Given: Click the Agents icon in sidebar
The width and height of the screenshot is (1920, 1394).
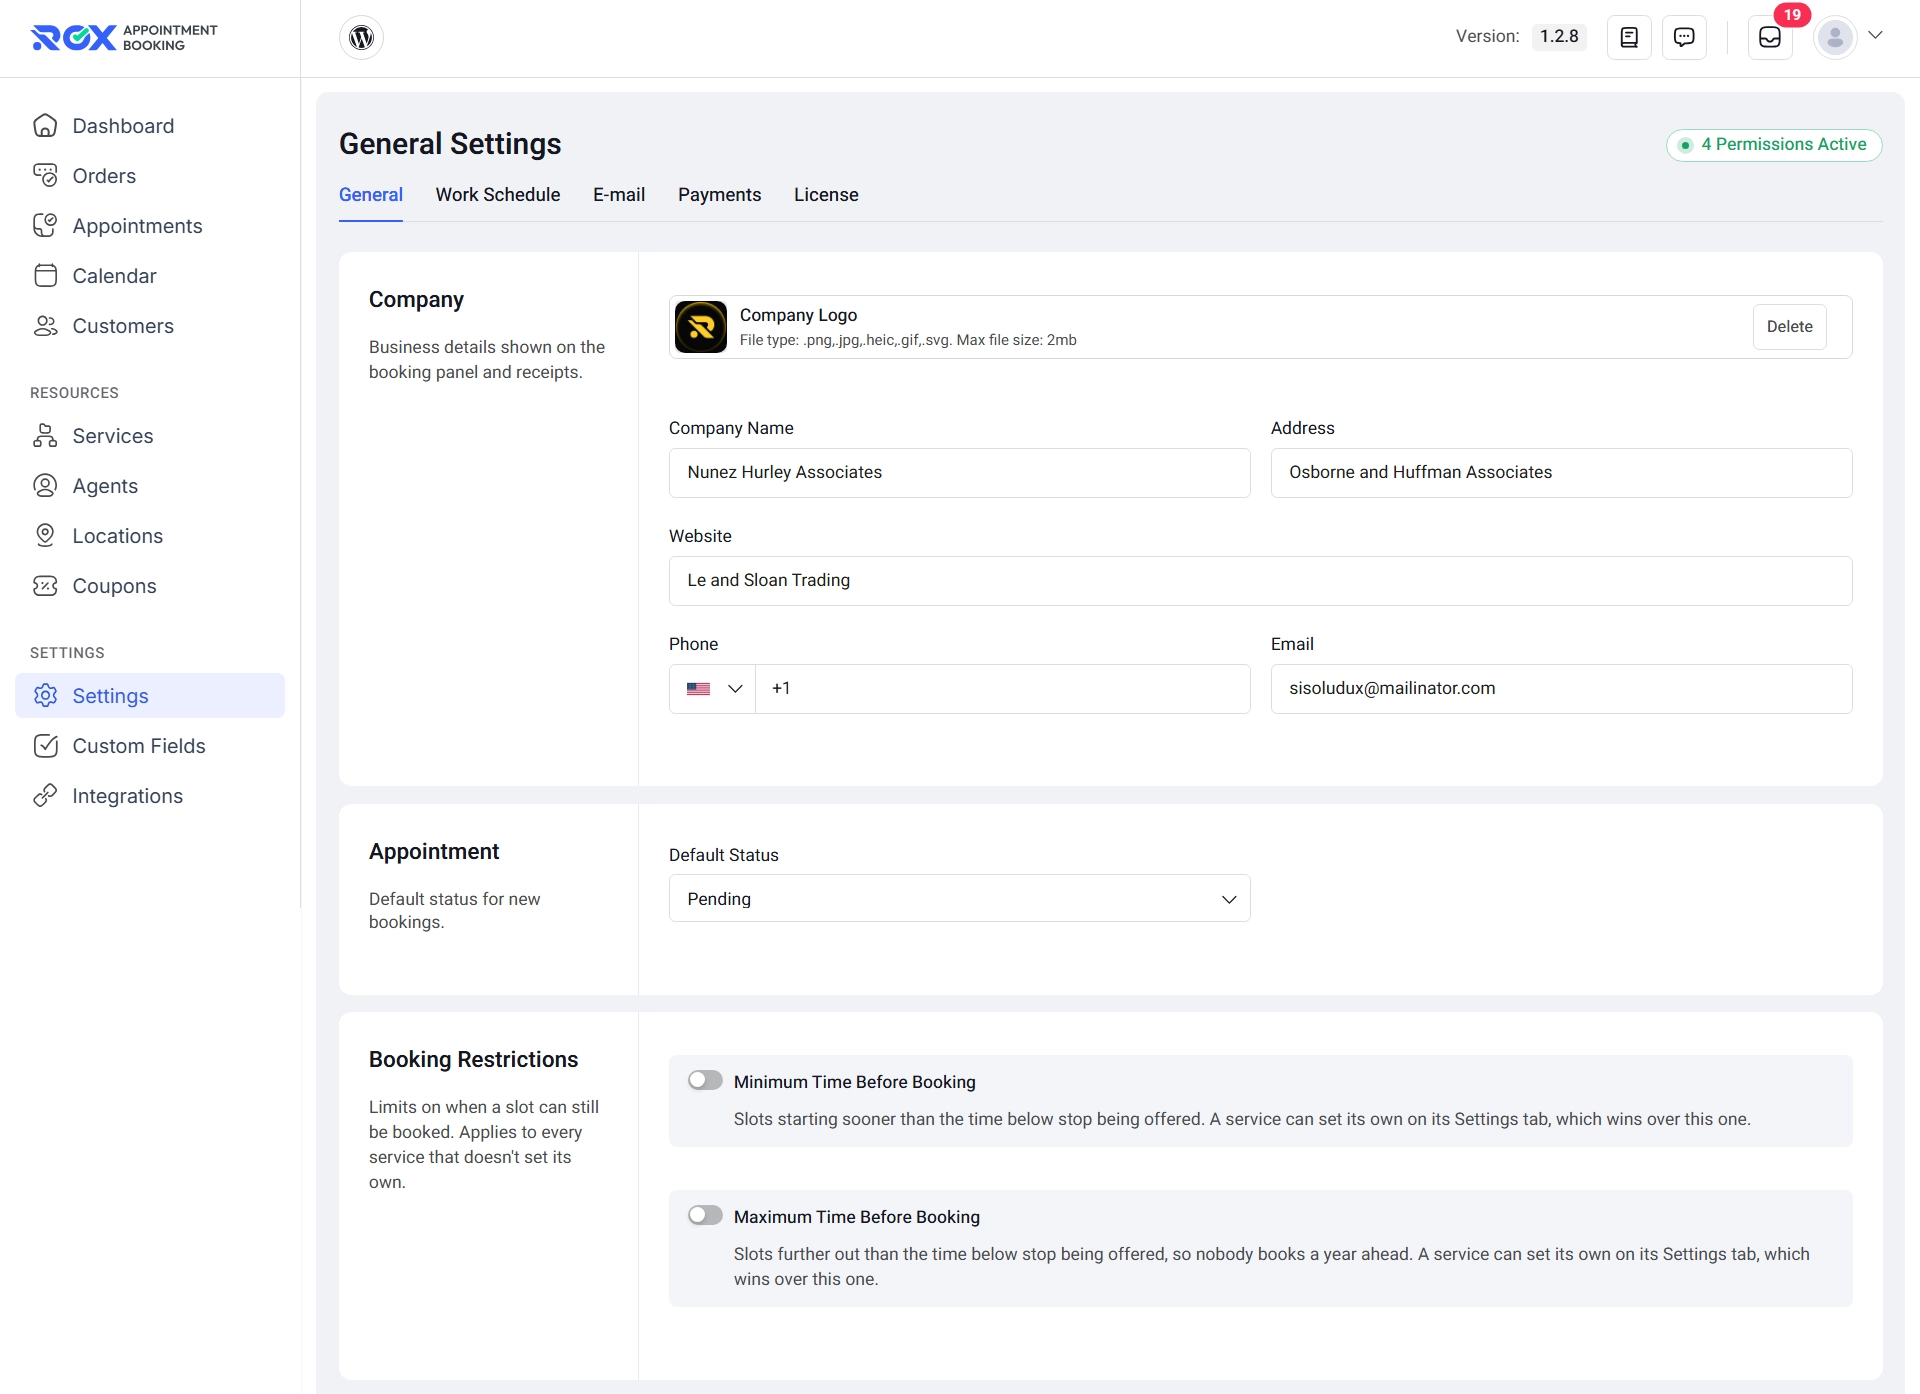Looking at the screenshot, I should pos(45,486).
